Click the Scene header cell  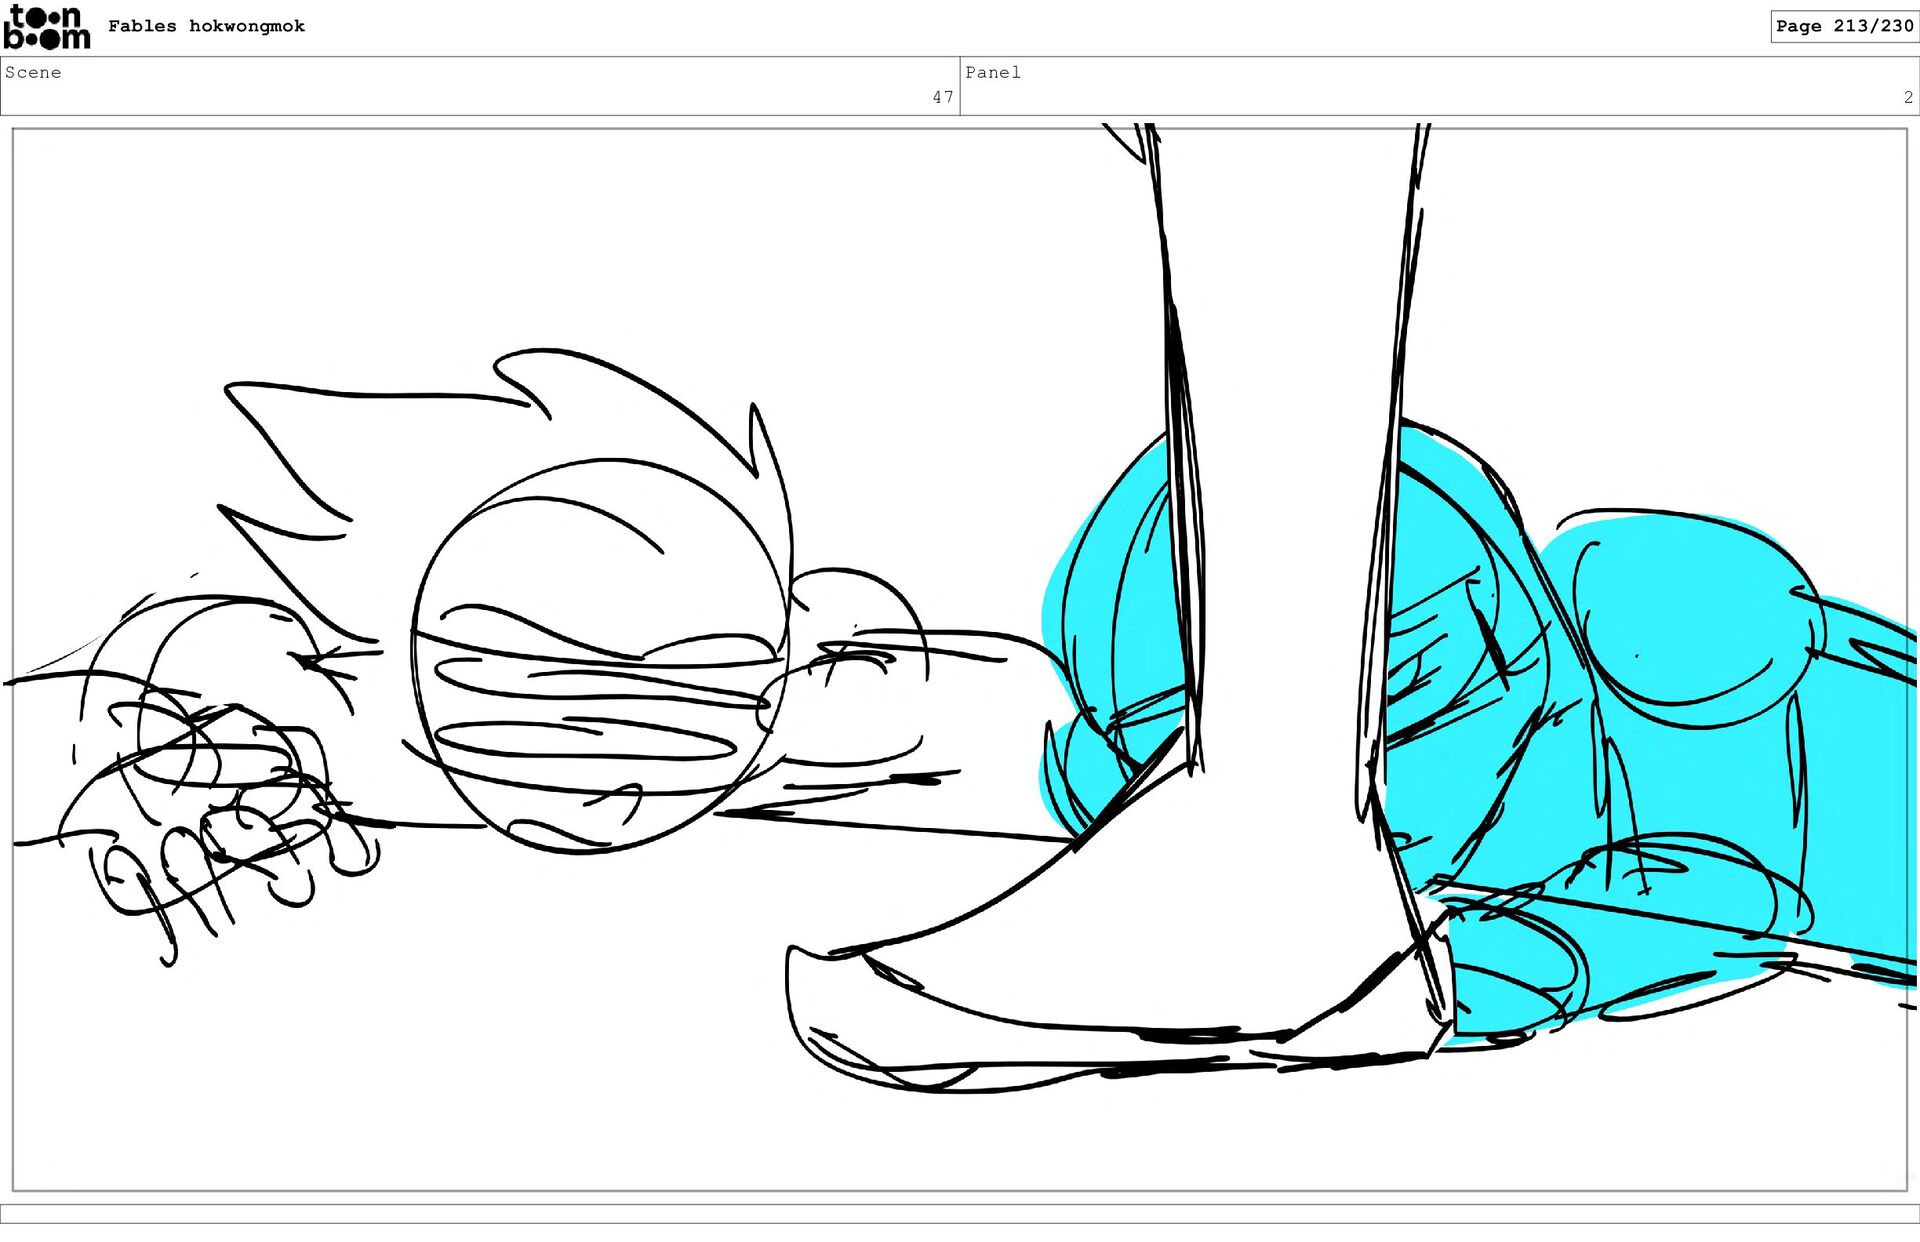click(480, 85)
